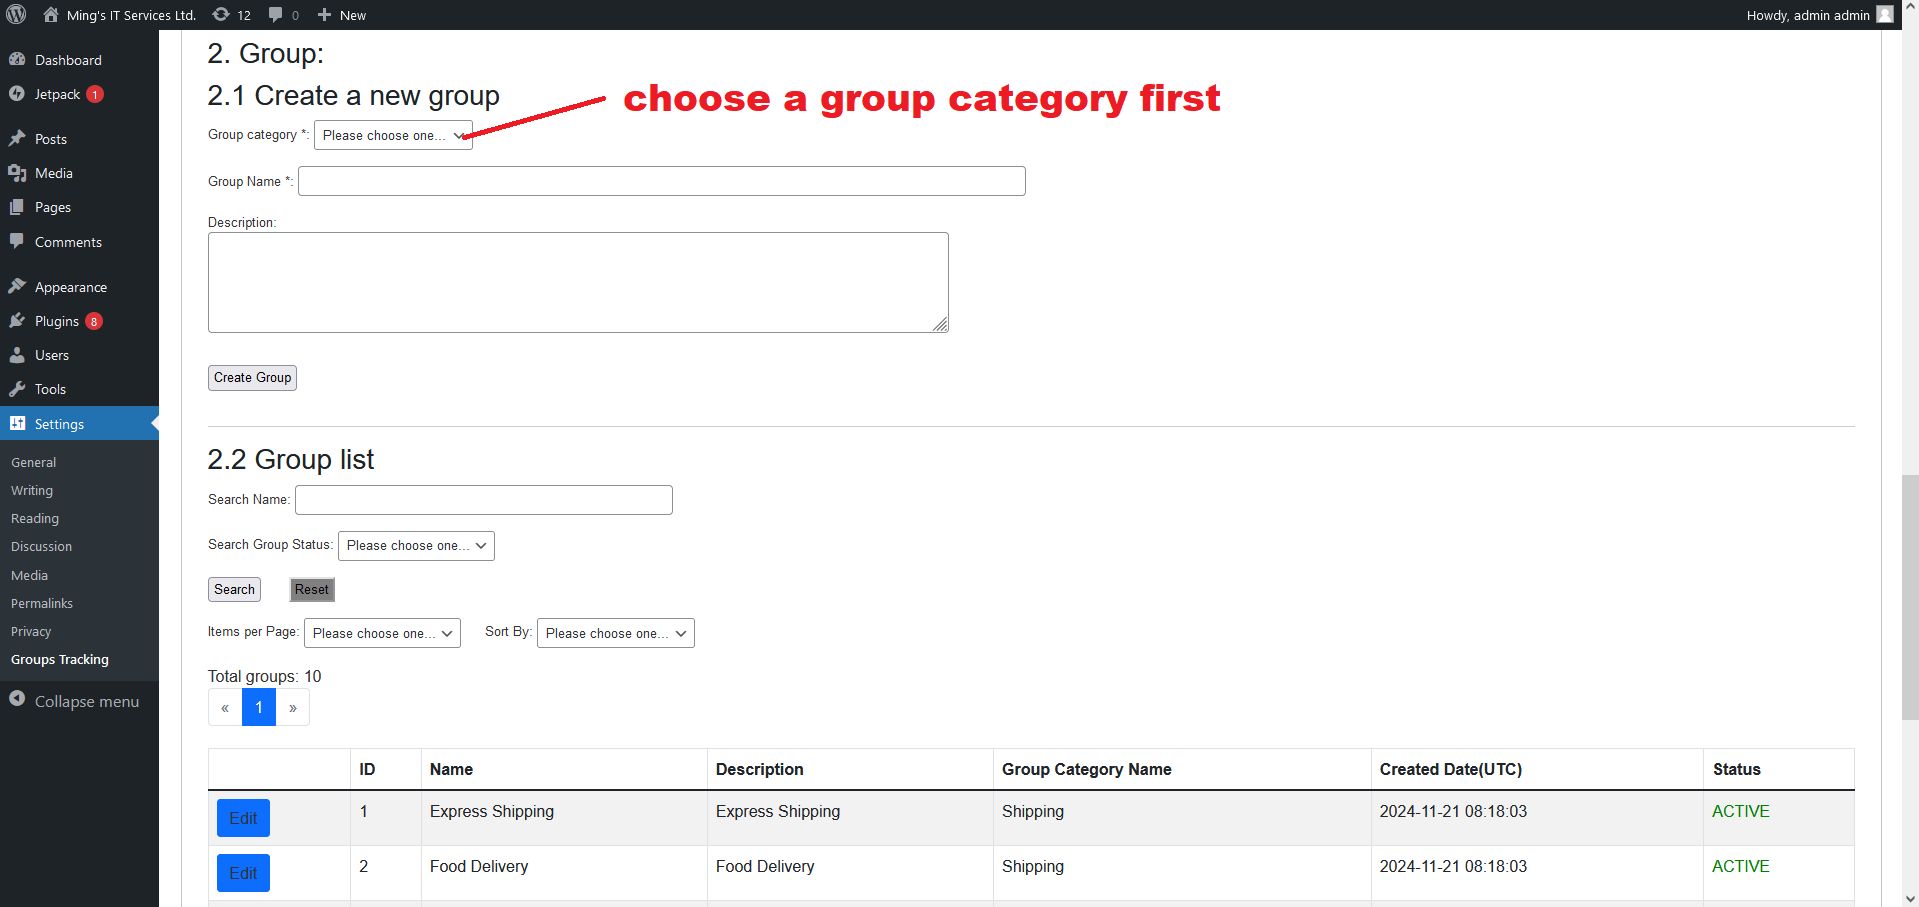
Task: Click the WordPress logo icon
Action: point(16,15)
